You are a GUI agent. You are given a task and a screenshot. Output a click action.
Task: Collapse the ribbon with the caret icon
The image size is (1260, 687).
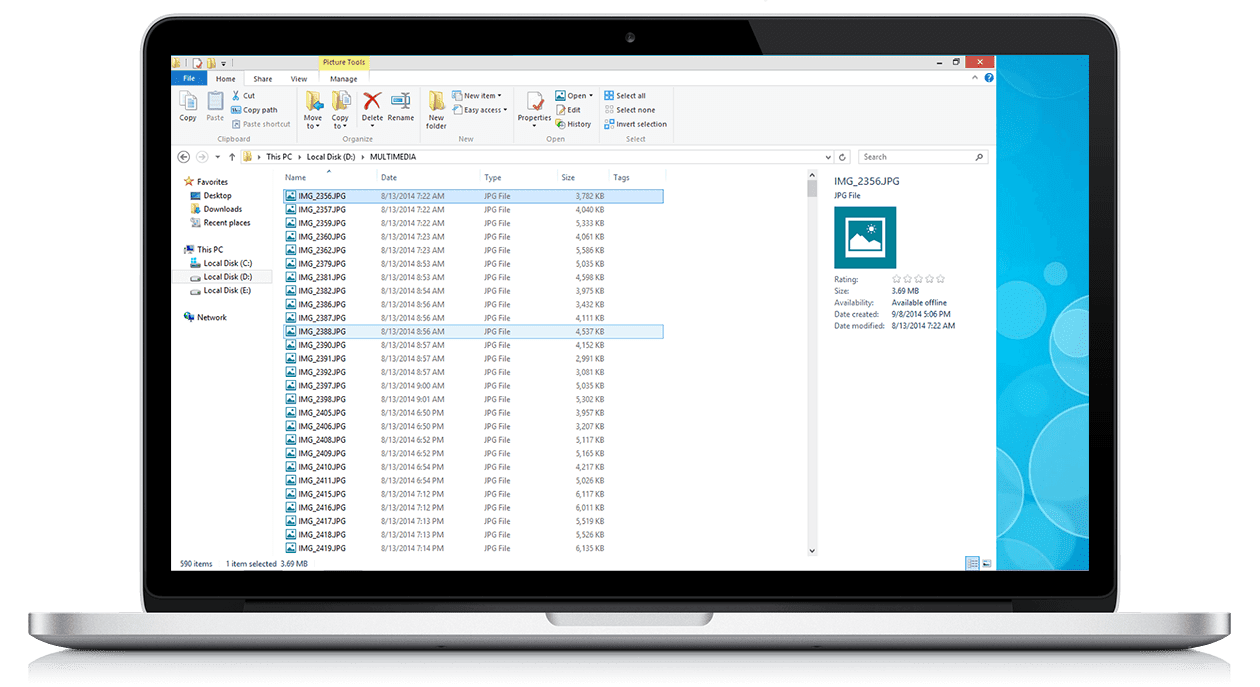point(977,78)
